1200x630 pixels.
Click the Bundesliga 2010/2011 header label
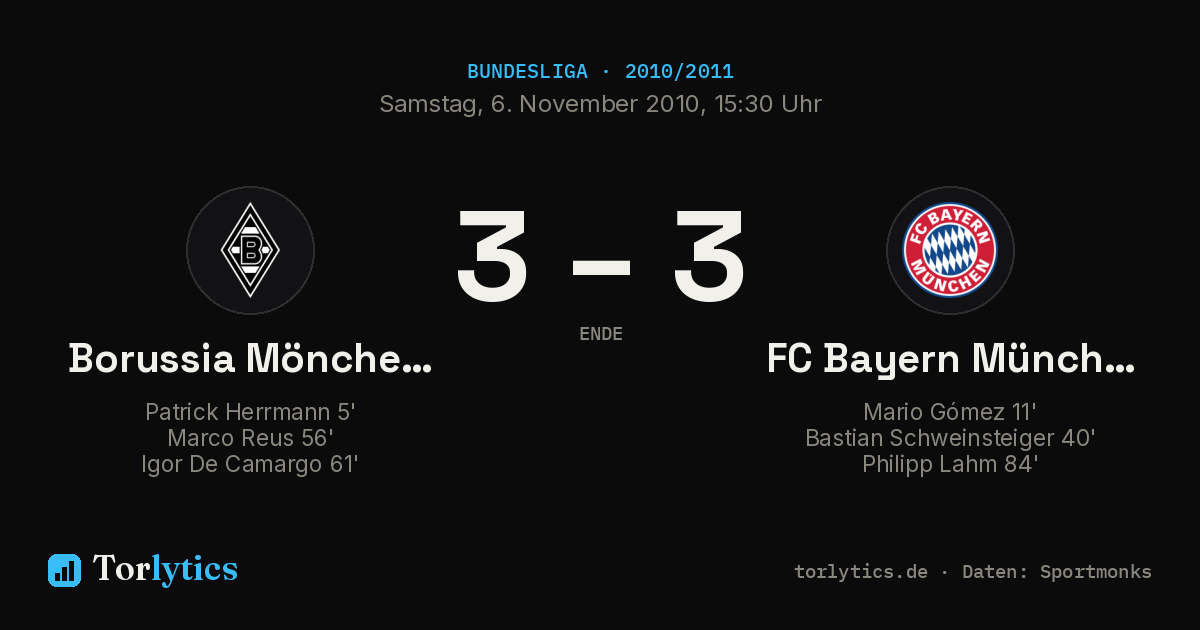(600, 72)
